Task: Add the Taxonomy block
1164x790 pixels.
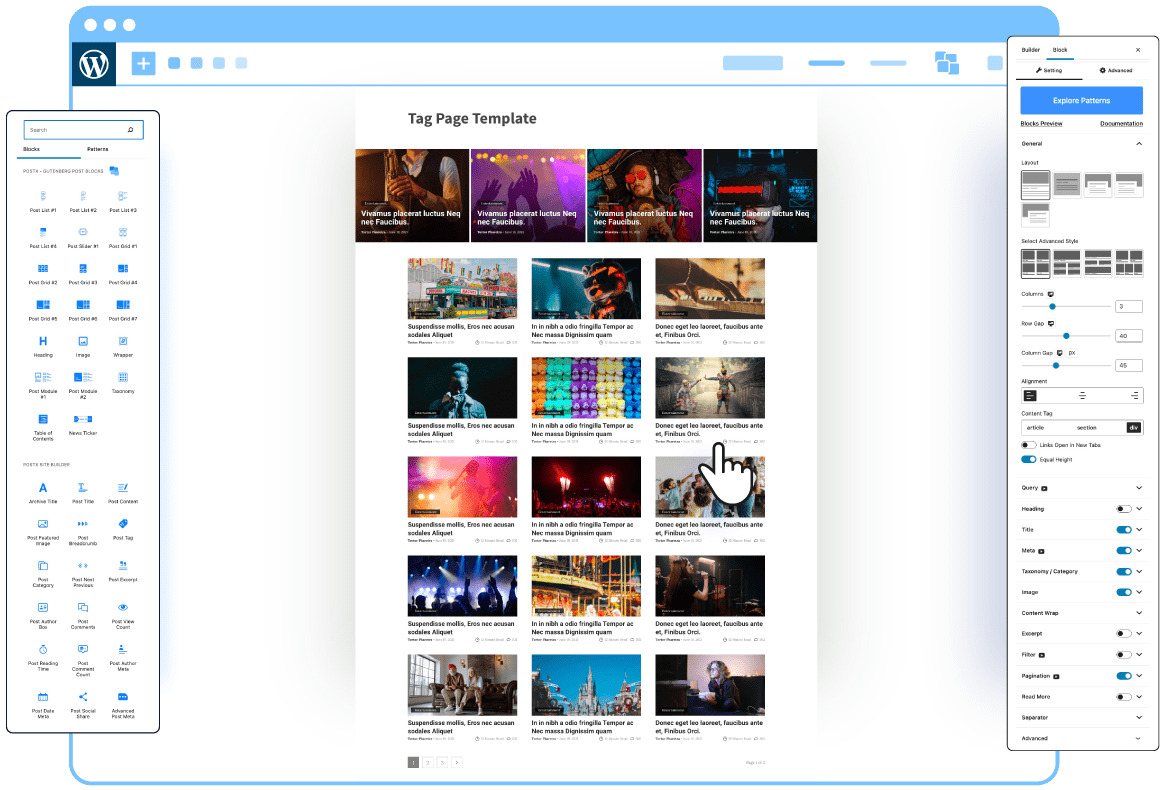Action: point(122,382)
